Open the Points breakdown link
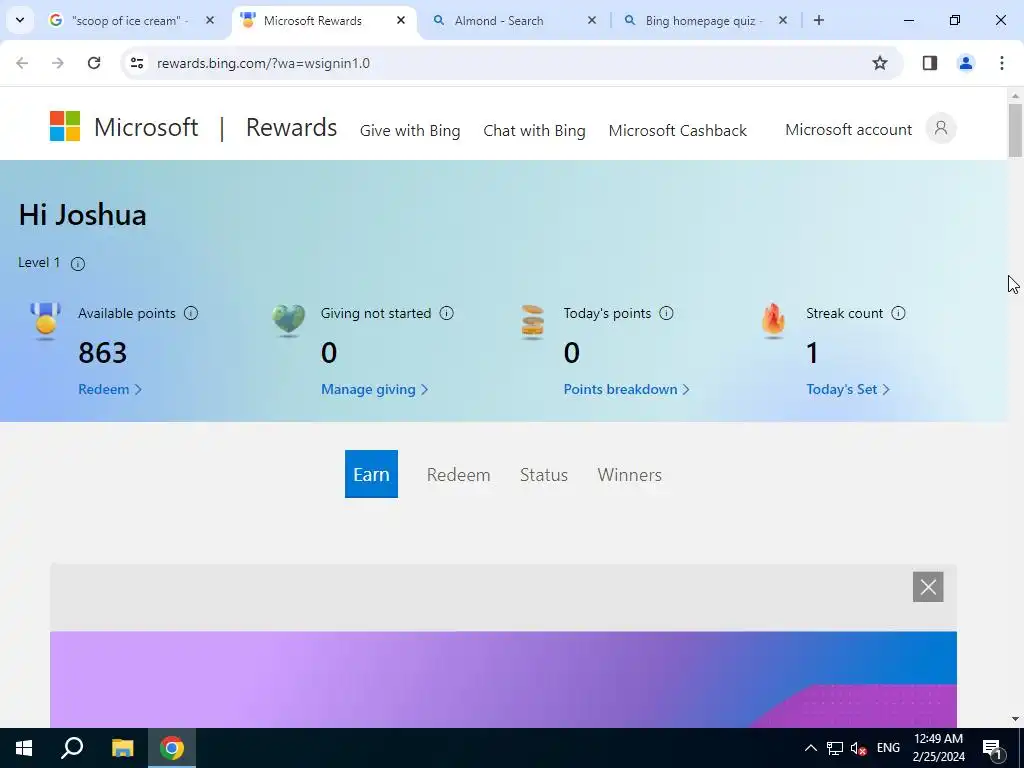Image resolution: width=1024 pixels, height=768 pixels. (x=626, y=389)
